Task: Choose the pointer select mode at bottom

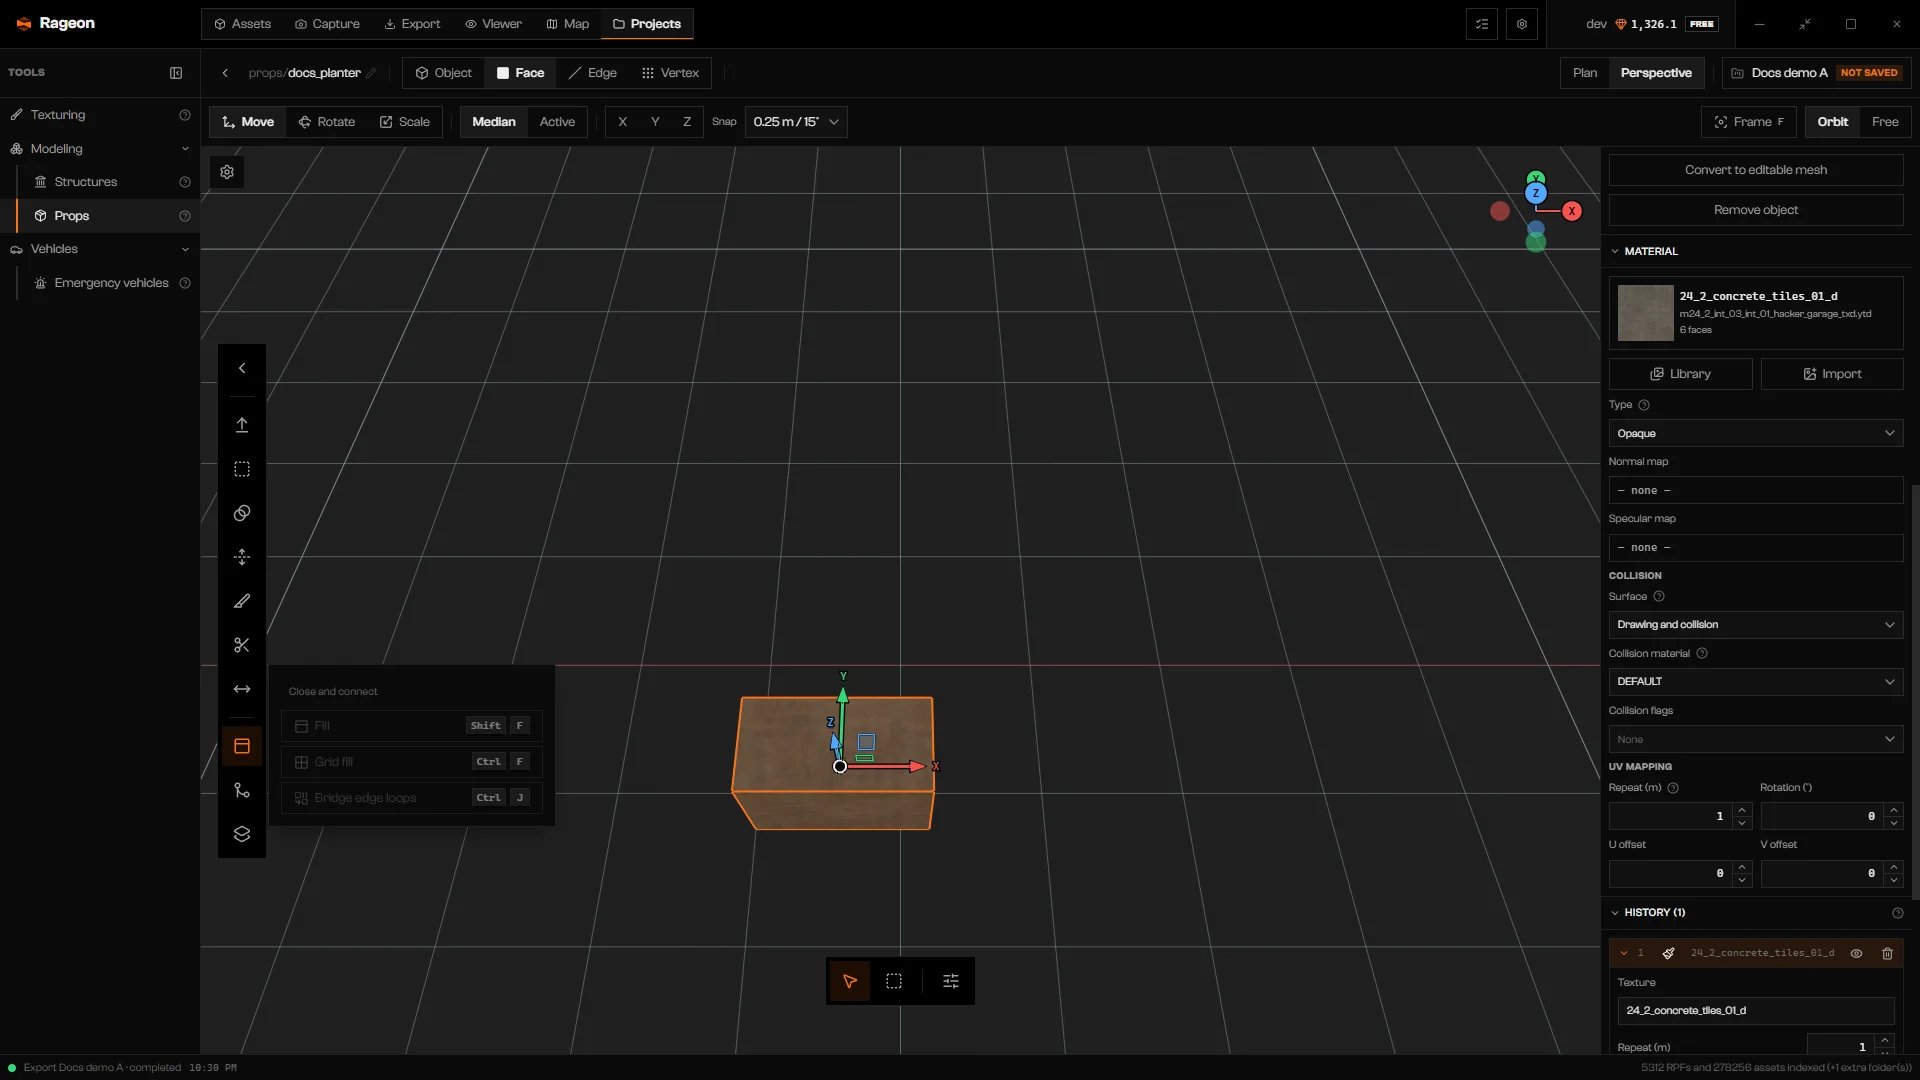Action: [x=850, y=981]
